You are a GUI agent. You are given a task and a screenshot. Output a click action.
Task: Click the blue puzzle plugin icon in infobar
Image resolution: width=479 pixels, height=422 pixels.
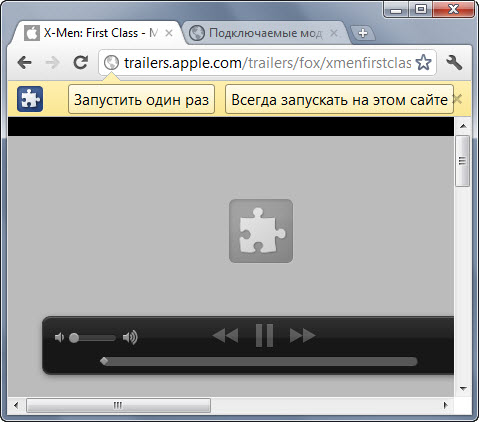point(30,99)
